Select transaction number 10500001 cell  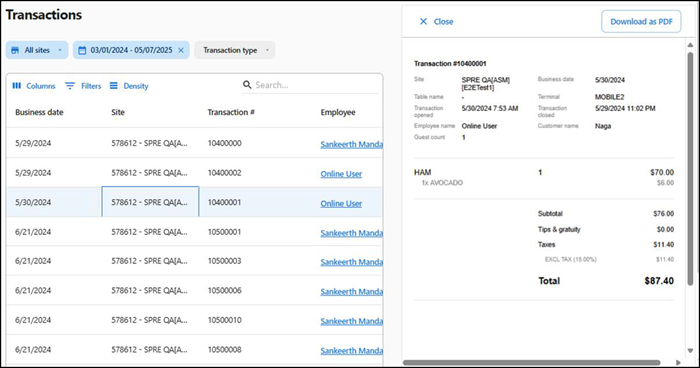click(x=225, y=232)
